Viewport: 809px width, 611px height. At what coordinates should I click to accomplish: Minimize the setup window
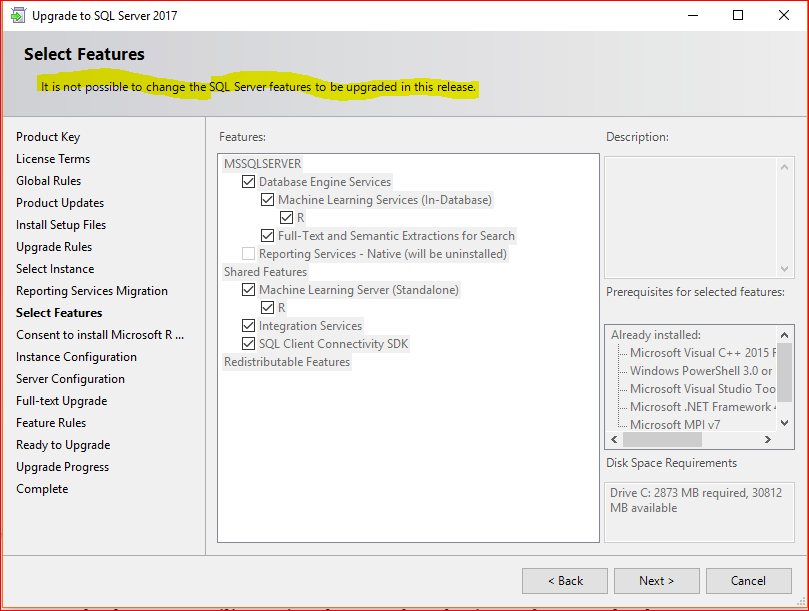pyautogui.click(x=693, y=15)
